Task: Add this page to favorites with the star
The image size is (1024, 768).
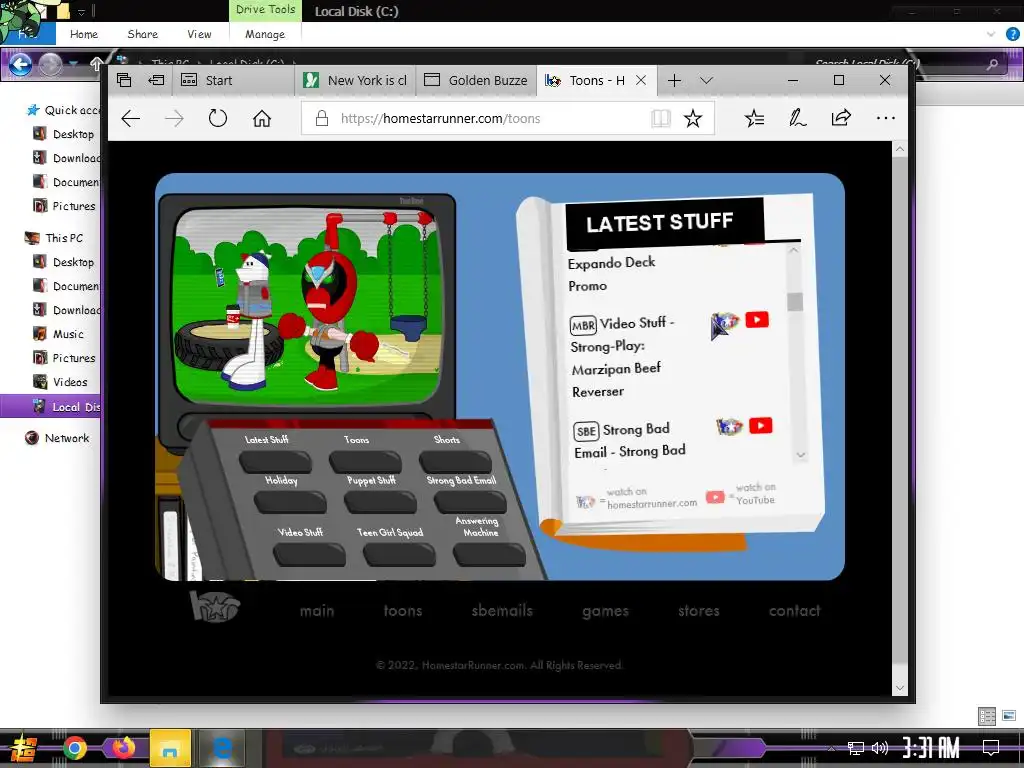Action: [693, 118]
